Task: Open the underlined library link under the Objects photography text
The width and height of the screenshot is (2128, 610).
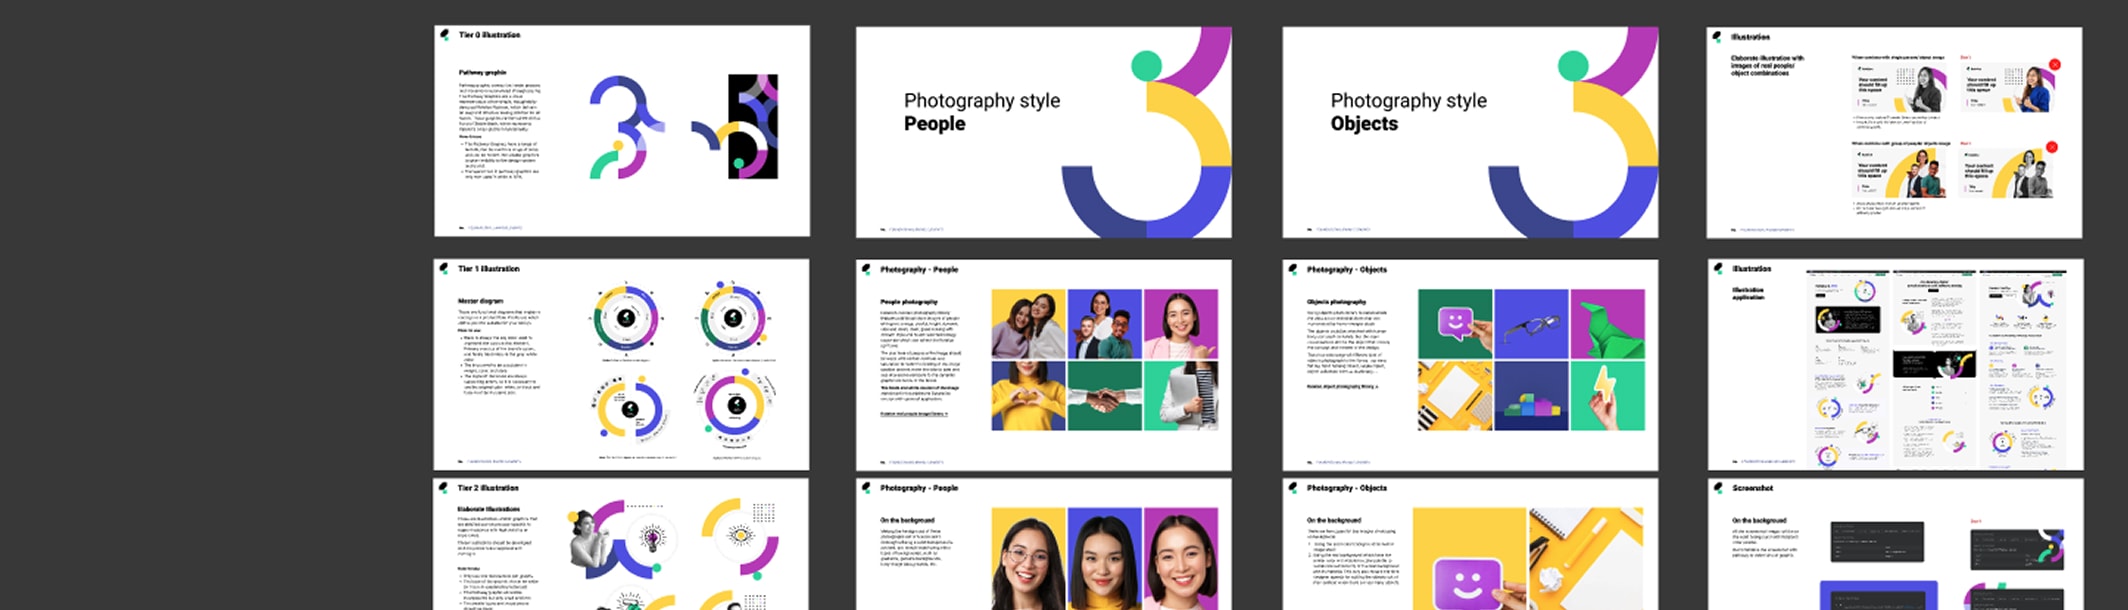Action: click(x=1342, y=386)
